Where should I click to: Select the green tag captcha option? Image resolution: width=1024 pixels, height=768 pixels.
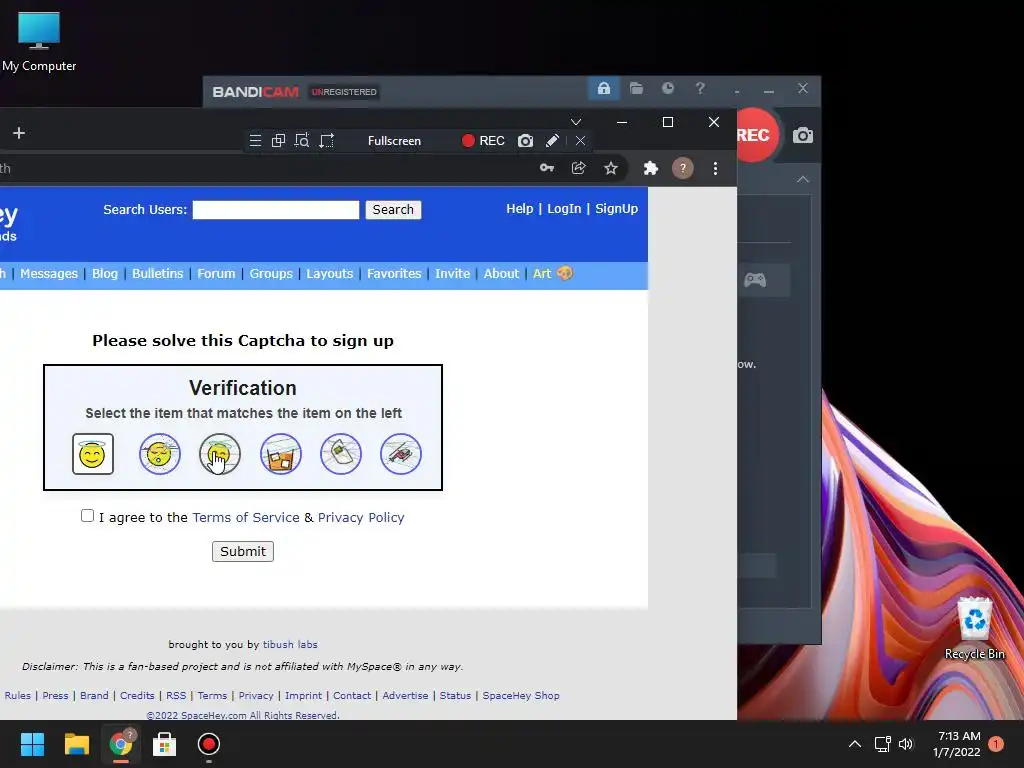(x=340, y=454)
